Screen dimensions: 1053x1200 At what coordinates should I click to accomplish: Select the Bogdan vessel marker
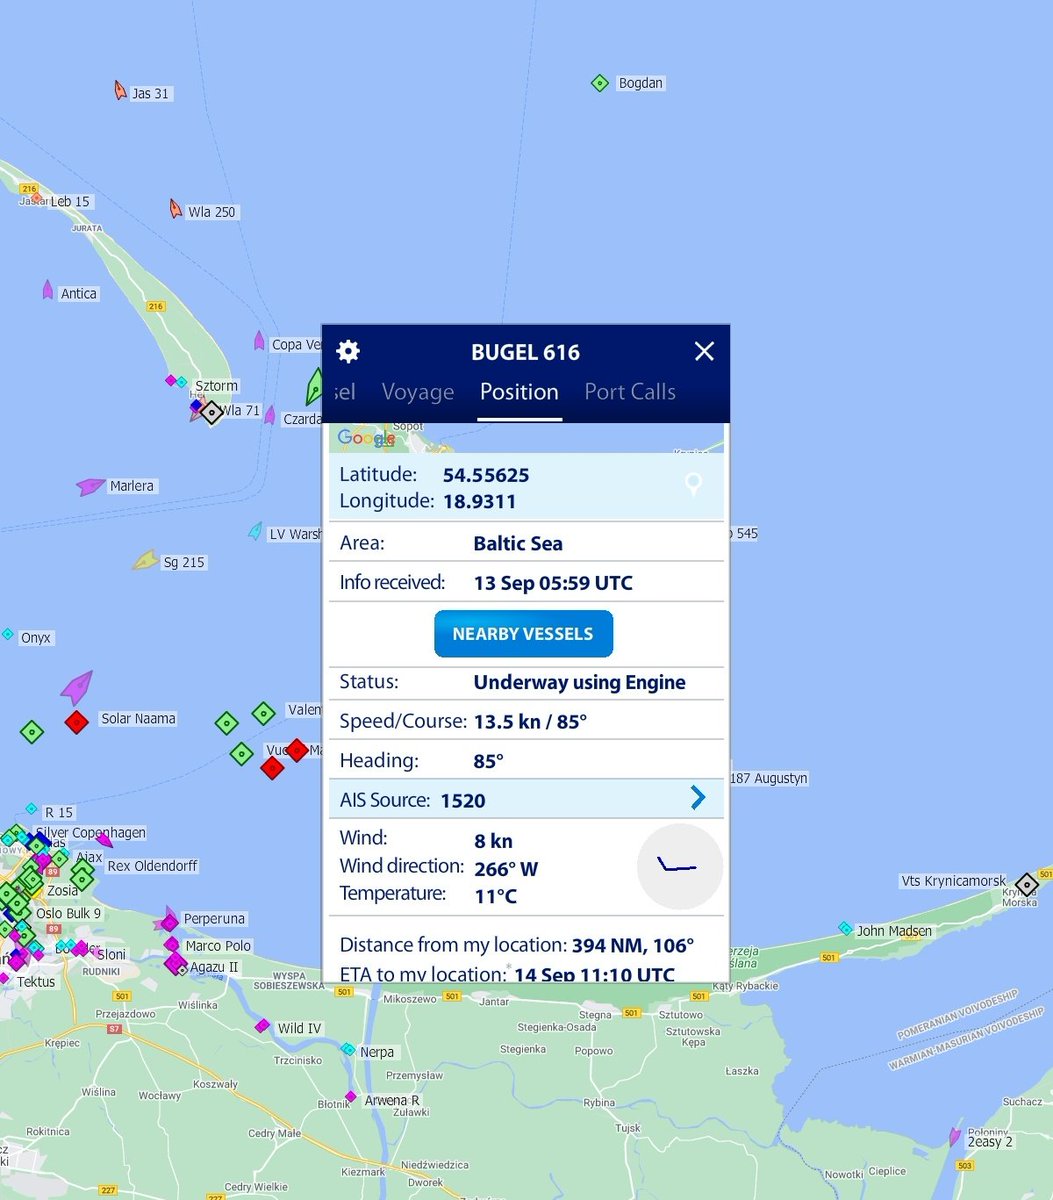click(599, 83)
